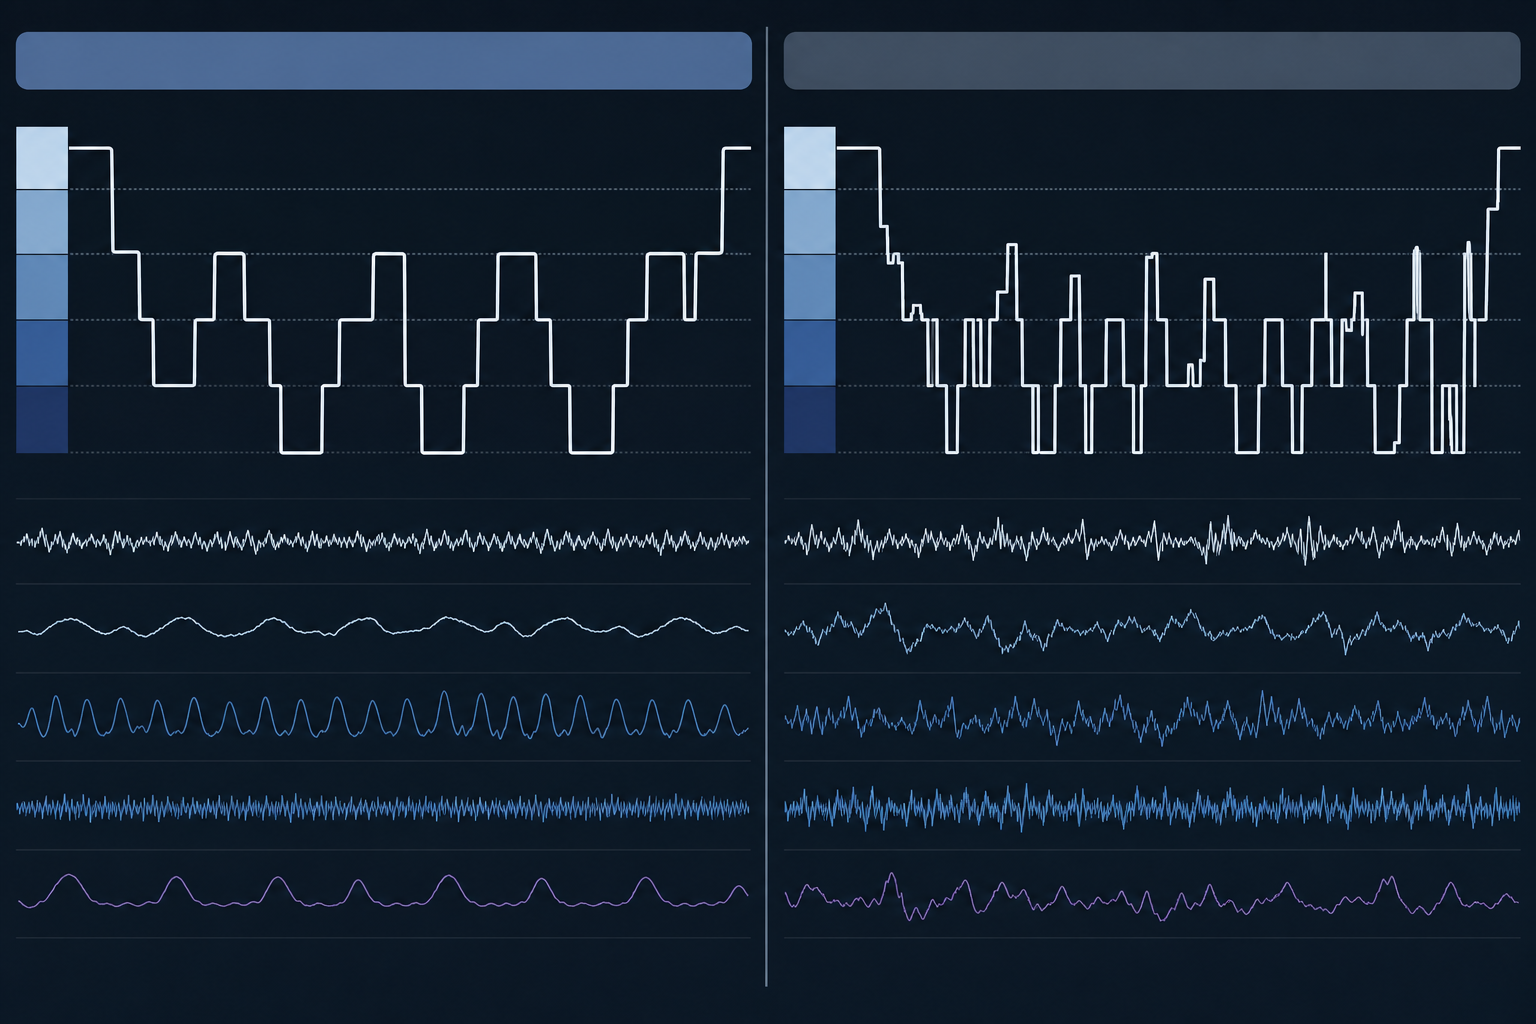This screenshot has height=1024, width=1536.
Task: Click the blue header bar of left panel
Action: click(384, 61)
